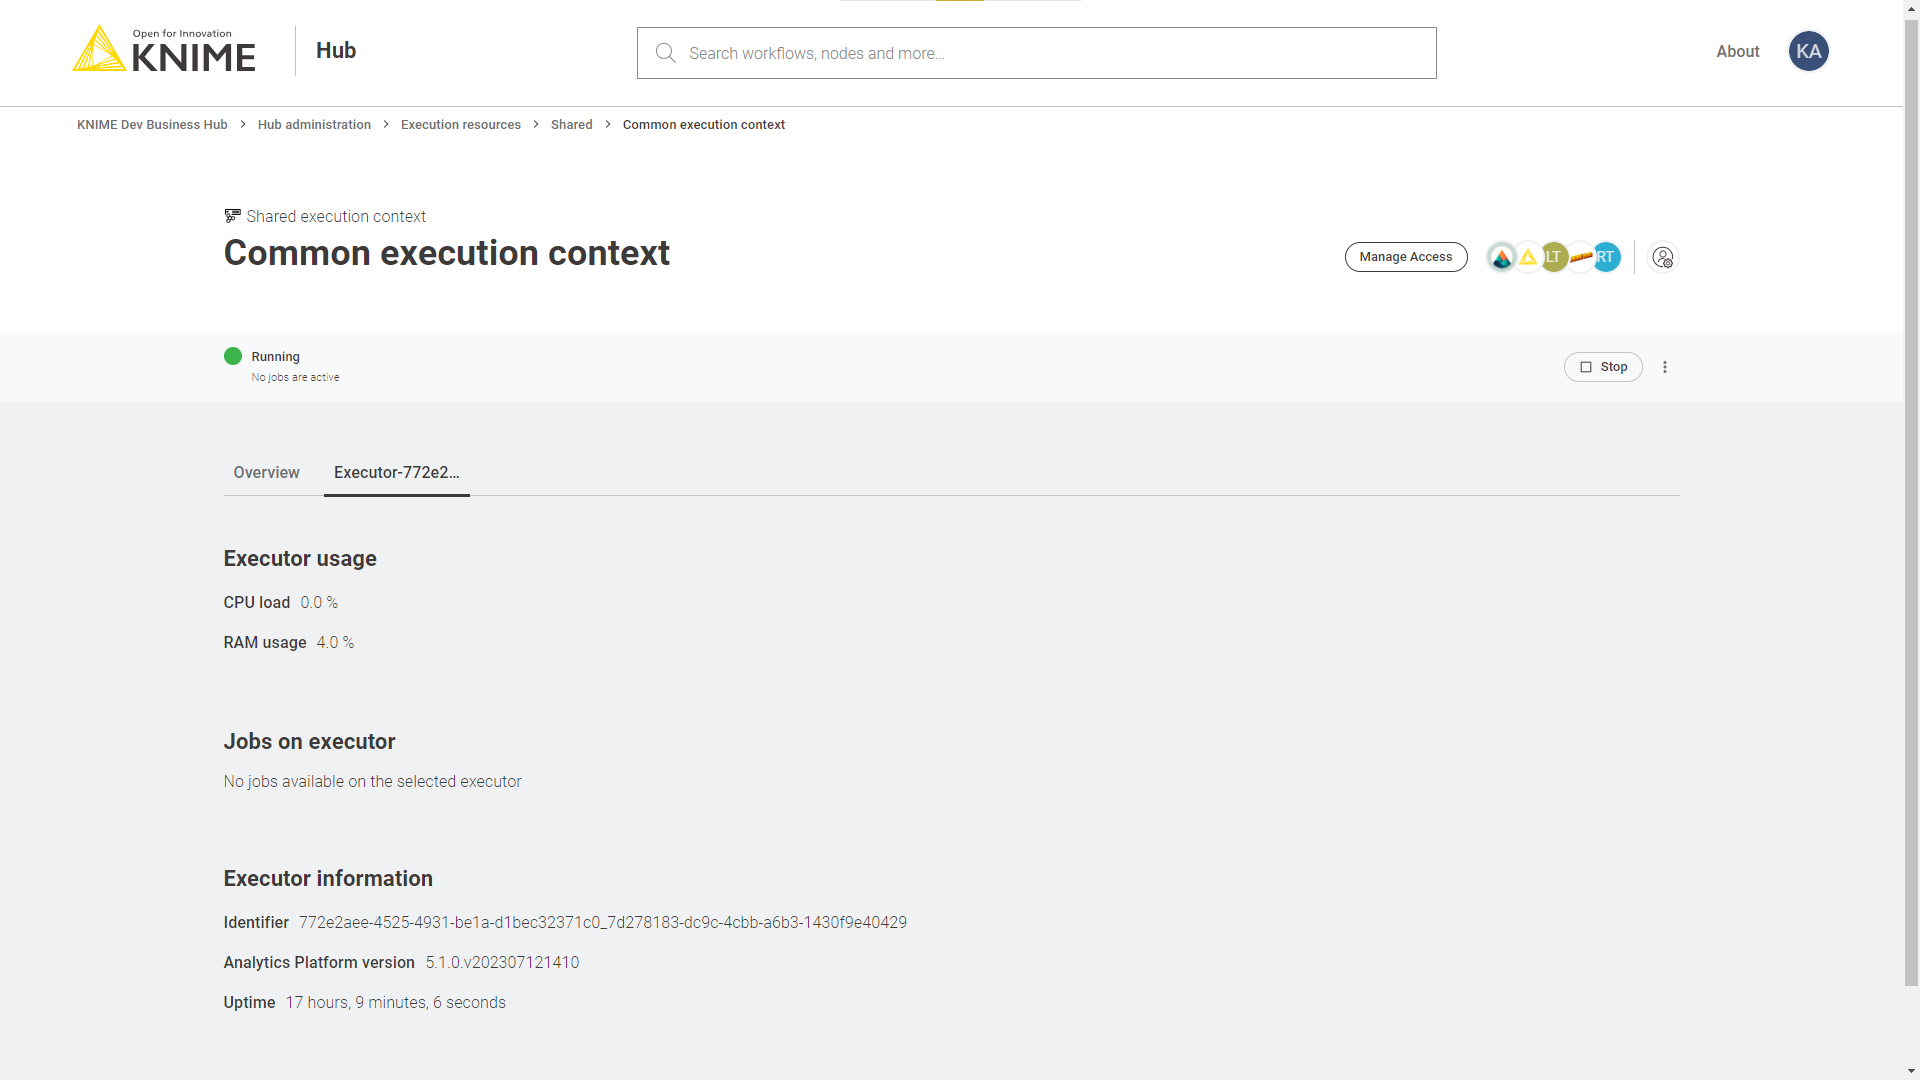Click the person/account icon beside Manage Access

click(x=1663, y=257)
